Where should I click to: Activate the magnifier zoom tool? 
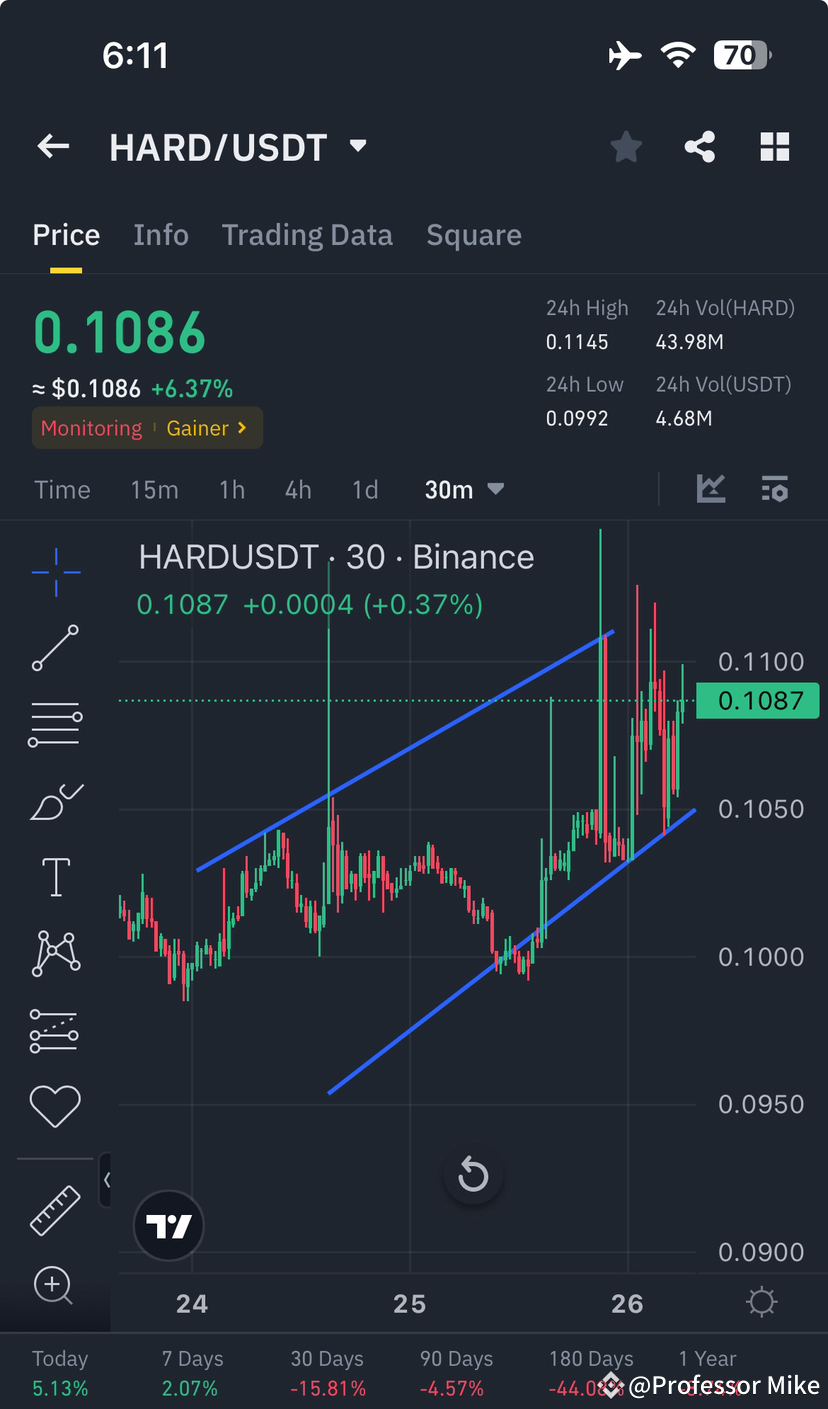[55, 1287]
